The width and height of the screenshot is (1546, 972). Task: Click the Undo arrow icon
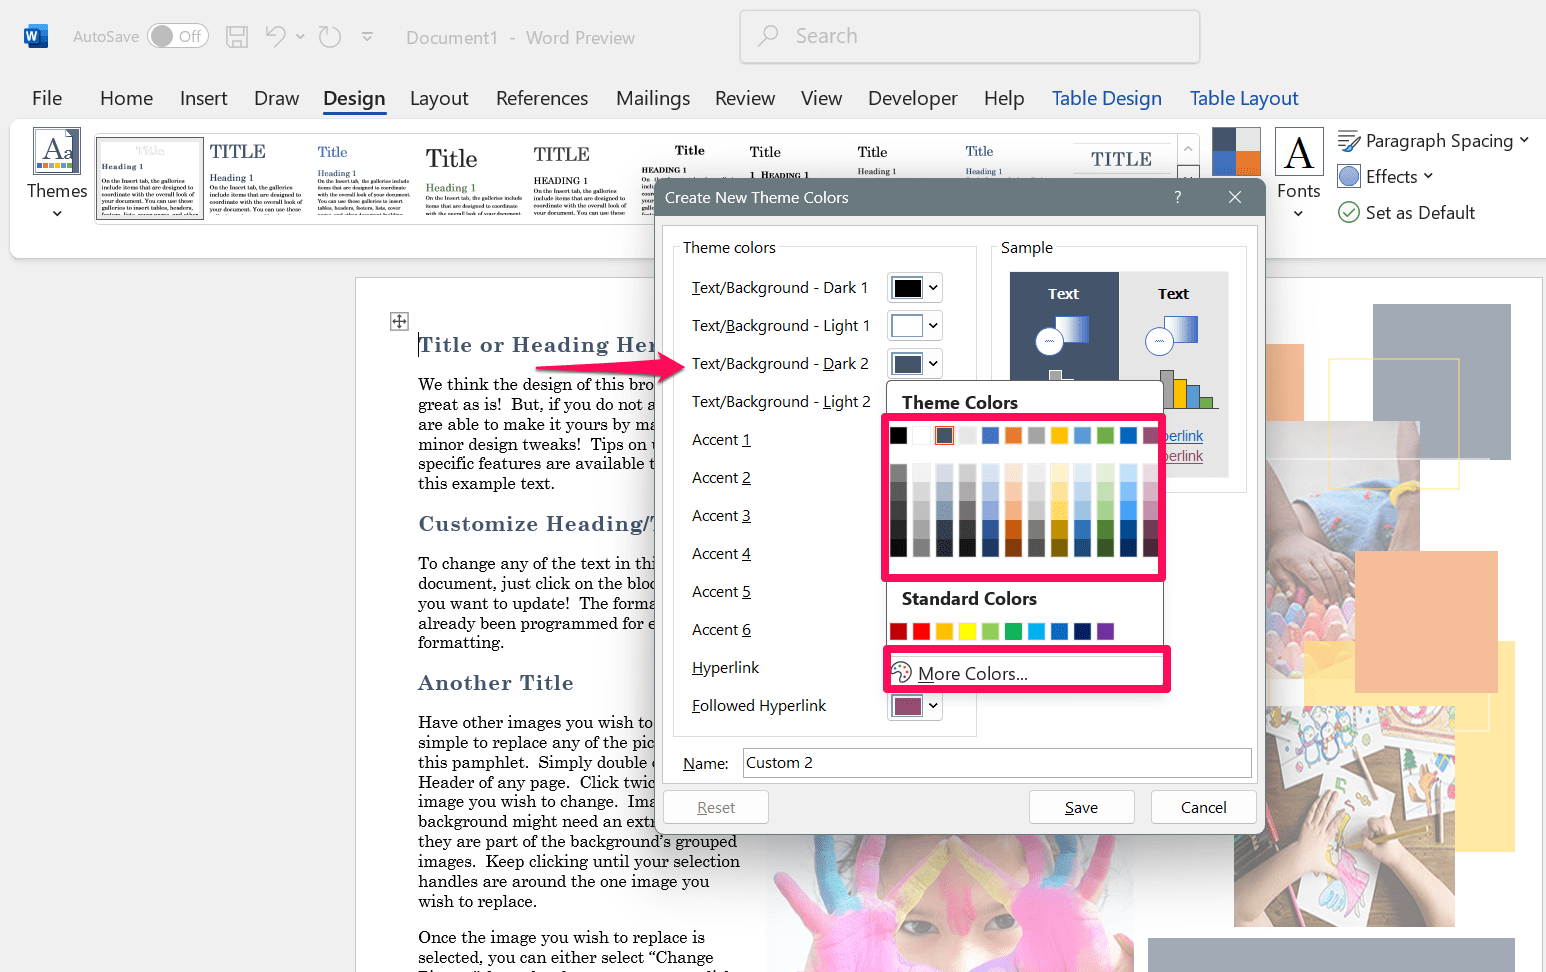[x=276, y=37]
